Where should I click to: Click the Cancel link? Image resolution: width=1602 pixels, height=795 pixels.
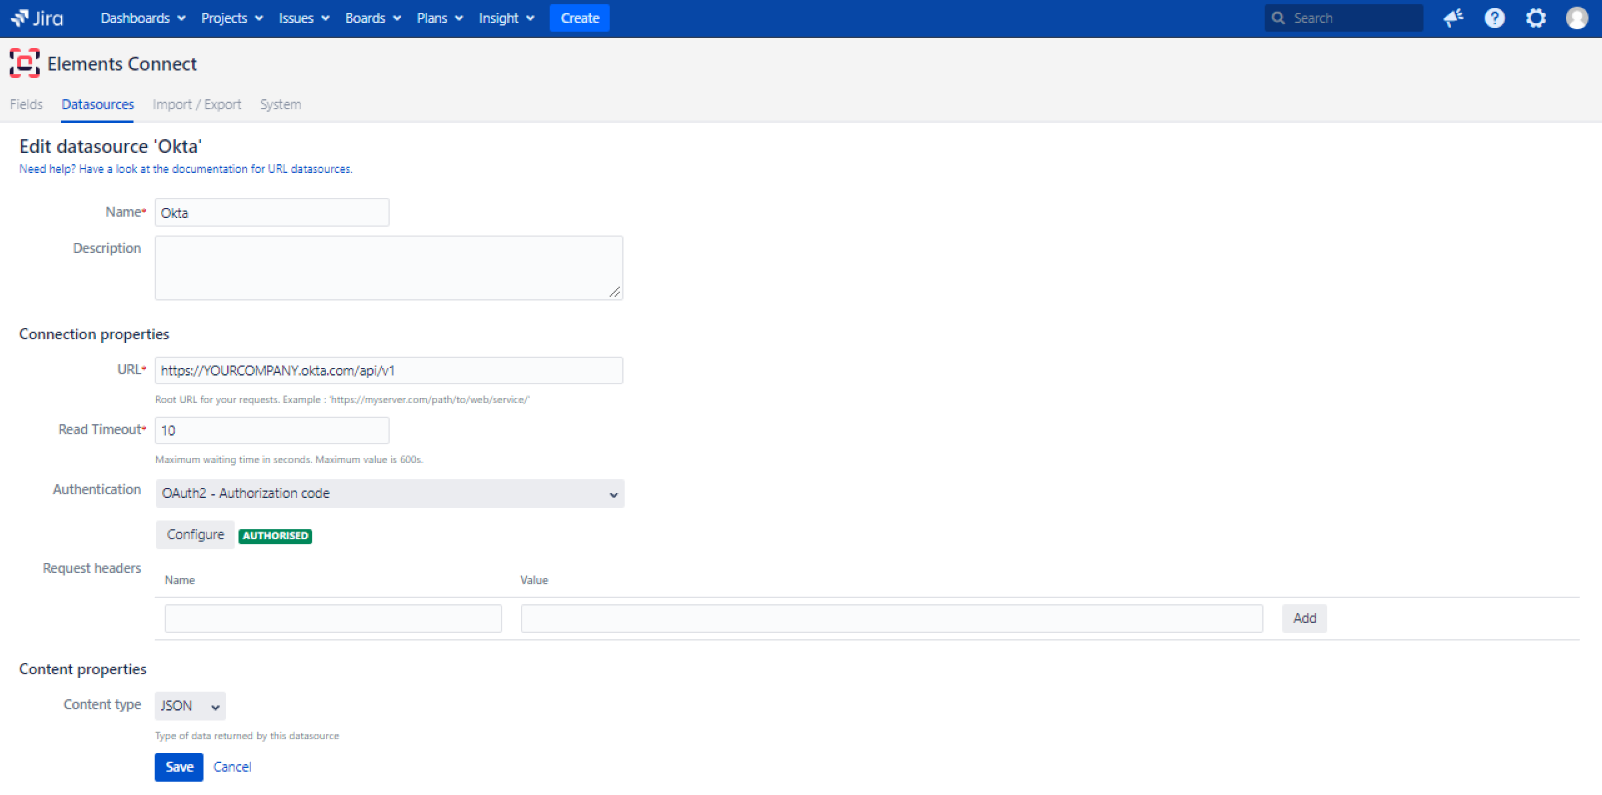(232, 767)
